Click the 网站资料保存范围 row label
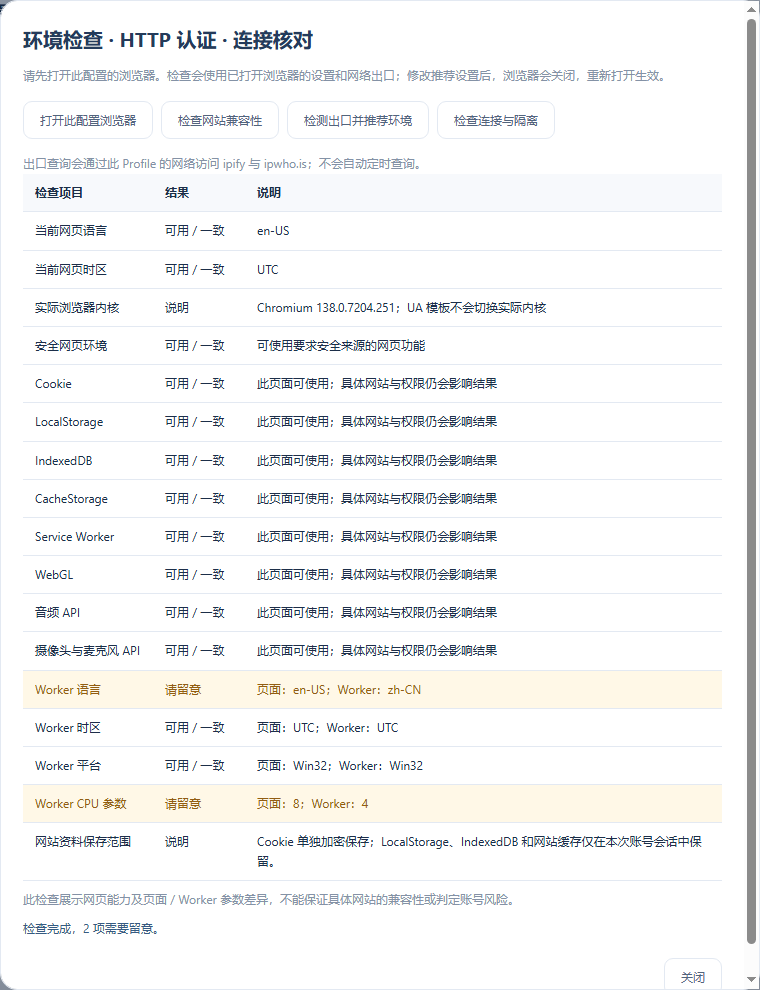 pyautogui.click(x=83, y=842)
